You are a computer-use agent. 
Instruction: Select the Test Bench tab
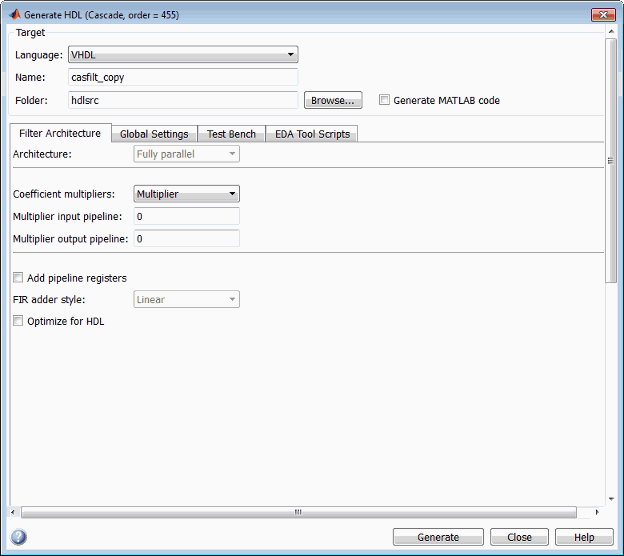pos(231,134)
